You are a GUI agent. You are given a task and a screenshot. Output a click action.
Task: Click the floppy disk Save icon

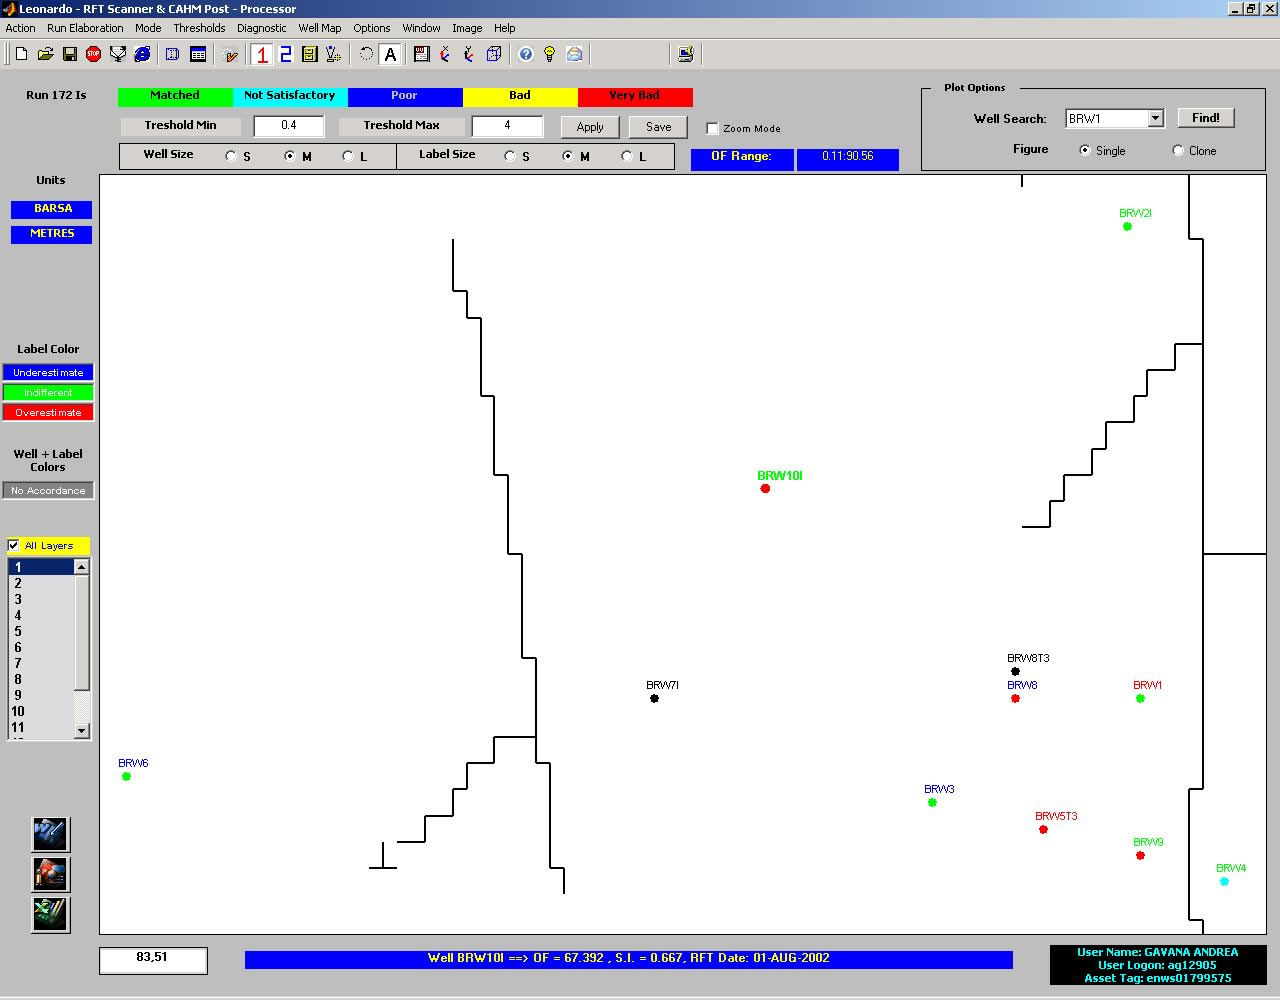click(x=70, y=54)
